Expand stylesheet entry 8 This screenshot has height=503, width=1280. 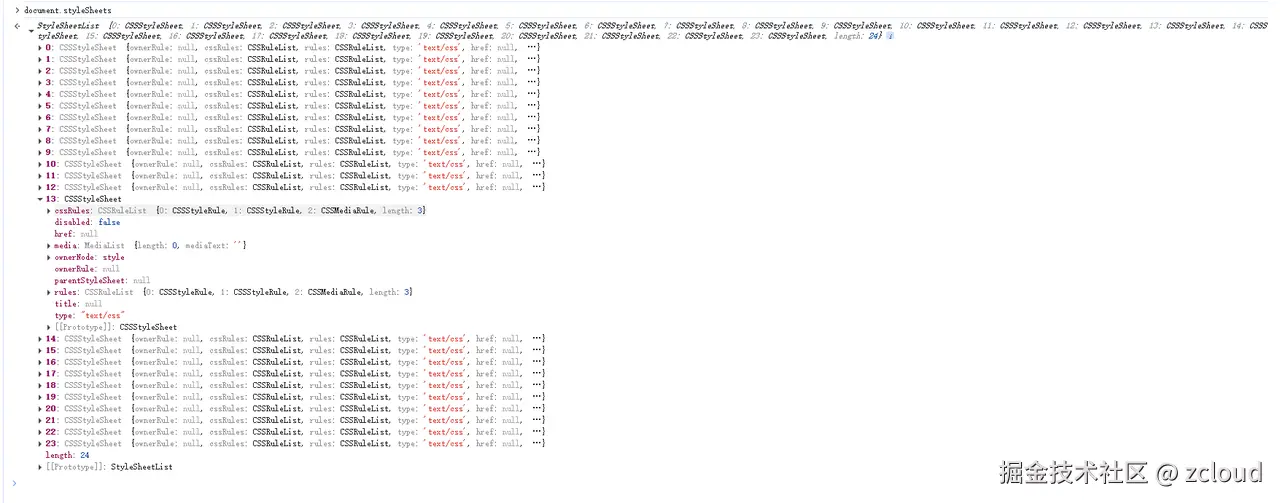pyautogui.click(x=41, y=141)
